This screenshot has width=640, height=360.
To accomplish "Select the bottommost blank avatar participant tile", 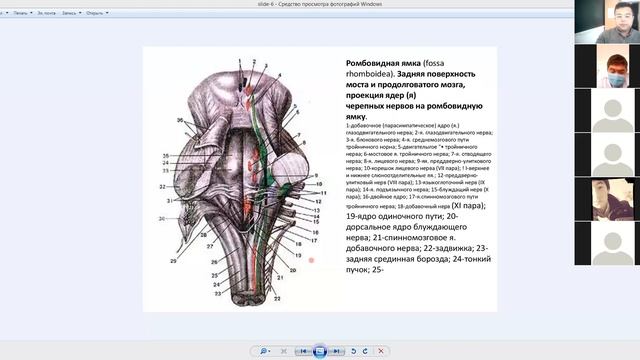I will pyautogui.click(x=607, y=243).
